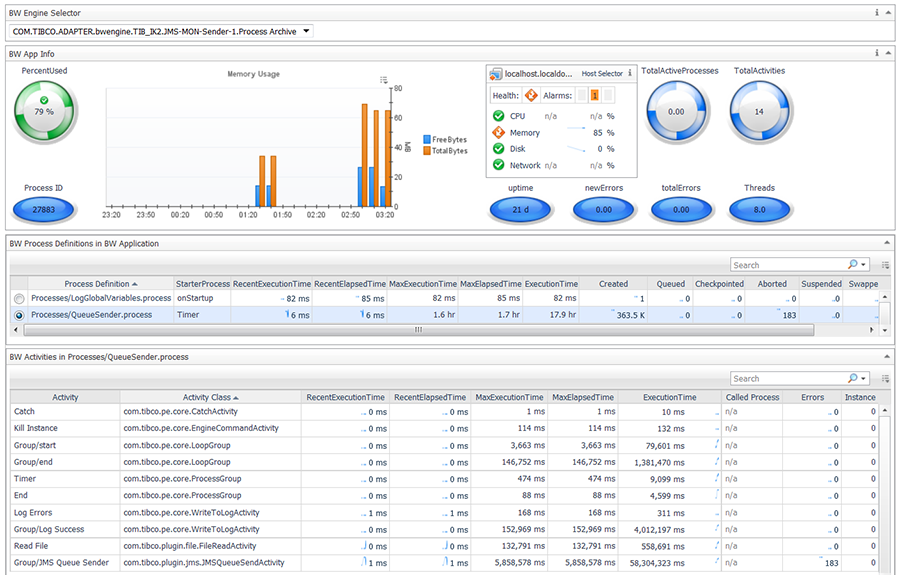Click the orange Memory warning icon
The width and height of the screenshot is (900, 575).
(x=498, y=133)
